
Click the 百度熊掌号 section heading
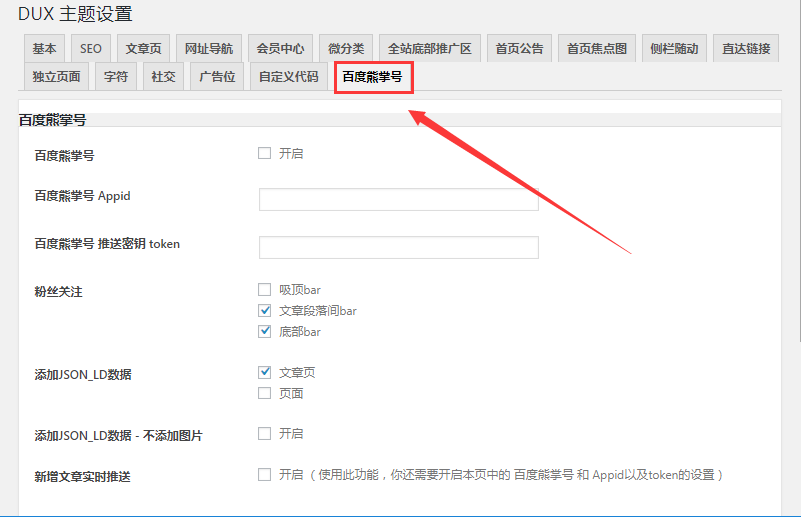click(x=53, y=120)
